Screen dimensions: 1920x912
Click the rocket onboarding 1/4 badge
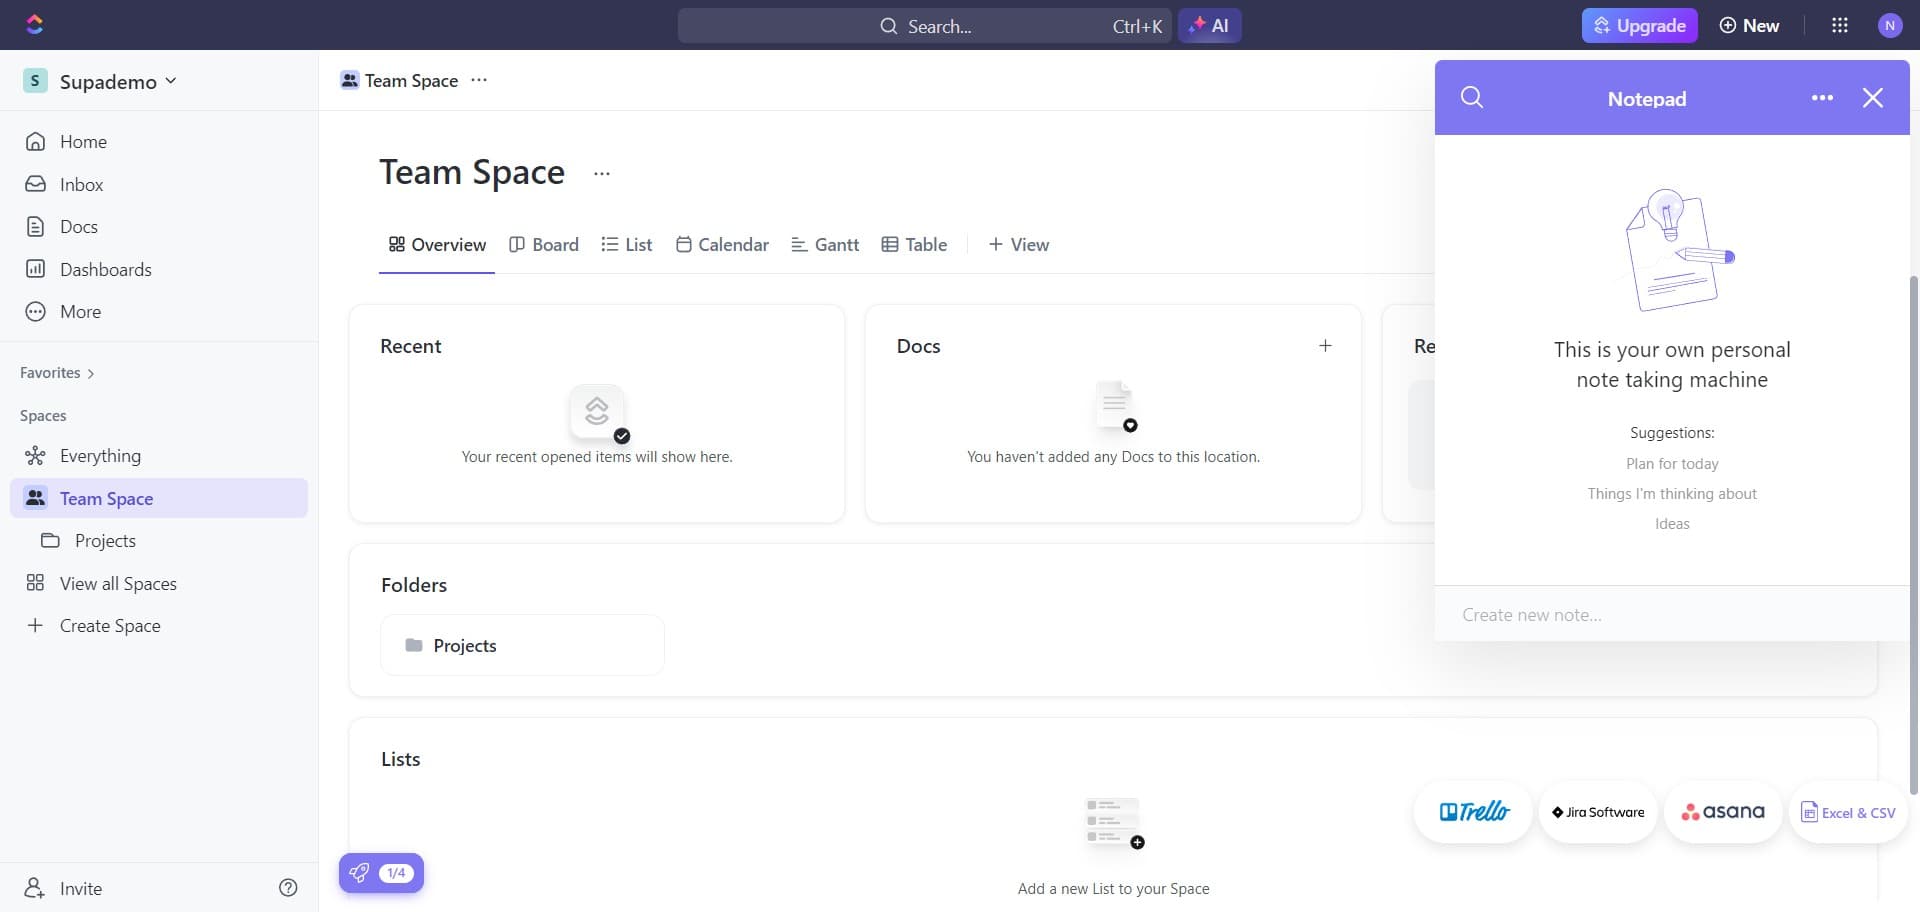pyautogui.click(x=381, y=873)
